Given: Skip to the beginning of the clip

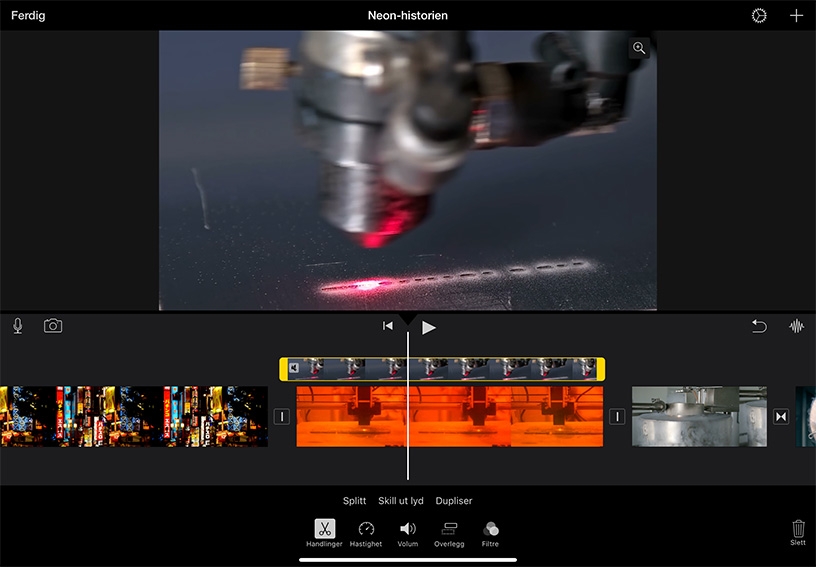Looking at the screenshot, I should [x=388, y=326].
